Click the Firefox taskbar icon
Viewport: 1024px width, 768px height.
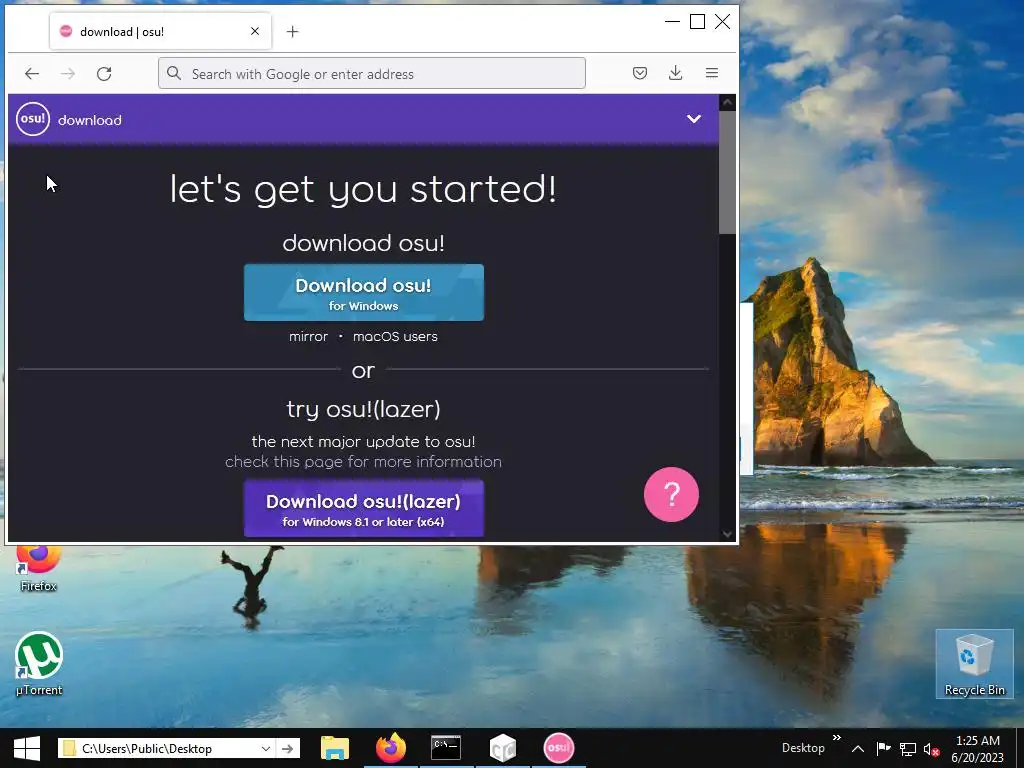click(391, 748)
